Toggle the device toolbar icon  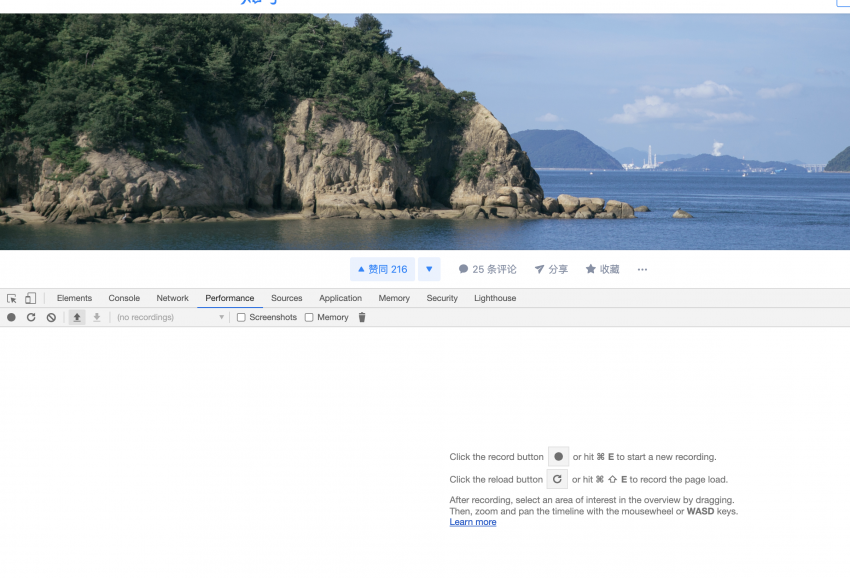31,298
